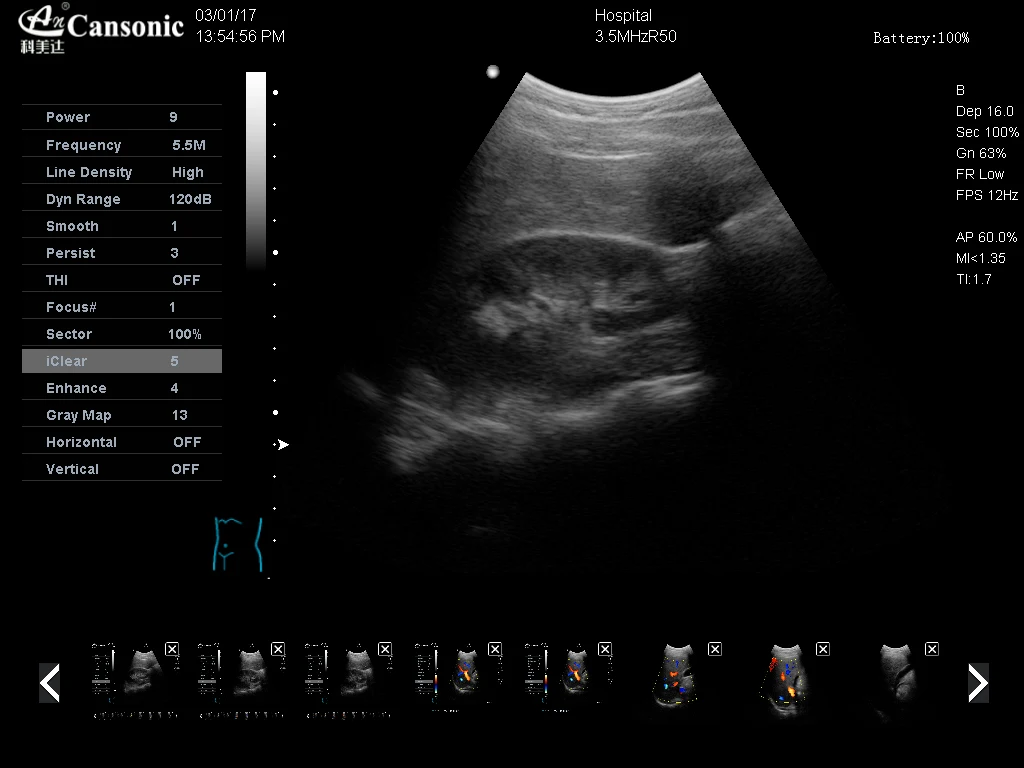Click the left arrow in the thumbnail strip

50,683
